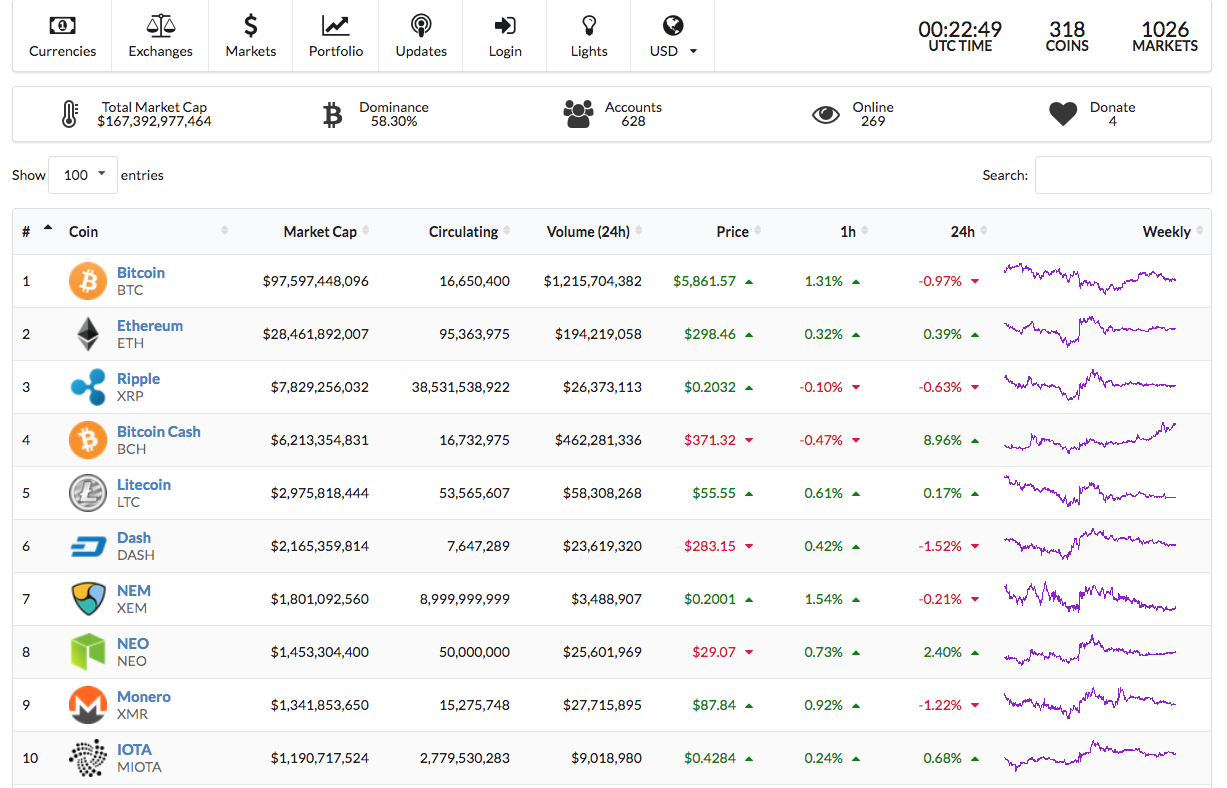Click Total Market Cap value $167,392,977,464
This screenshot has width=1227, height=788.
click(x=154, y=122)
